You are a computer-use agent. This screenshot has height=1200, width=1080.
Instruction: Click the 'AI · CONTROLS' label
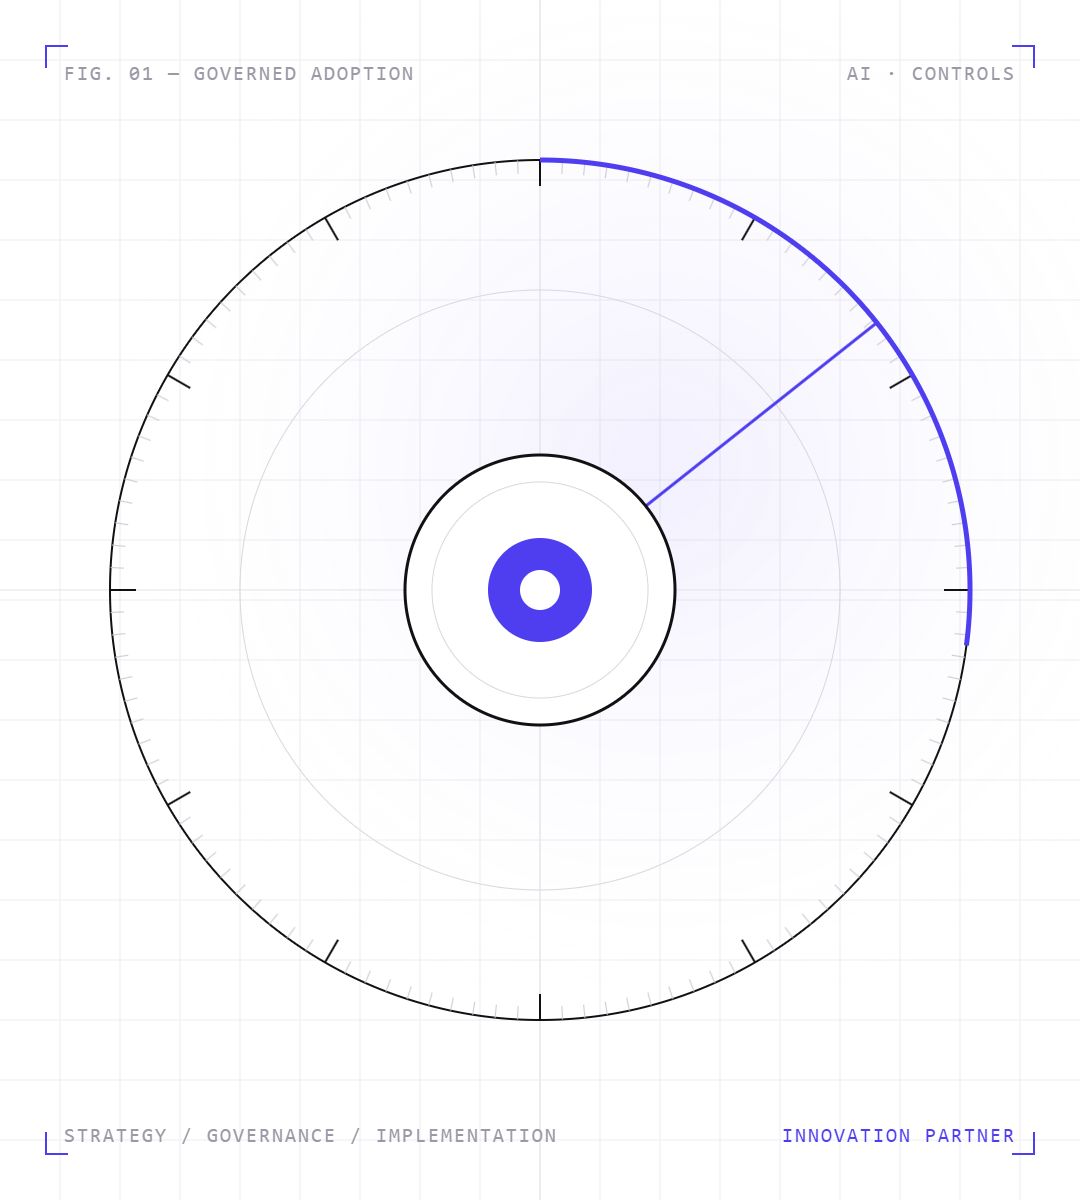pyautogui.click(x=930, y=74)
